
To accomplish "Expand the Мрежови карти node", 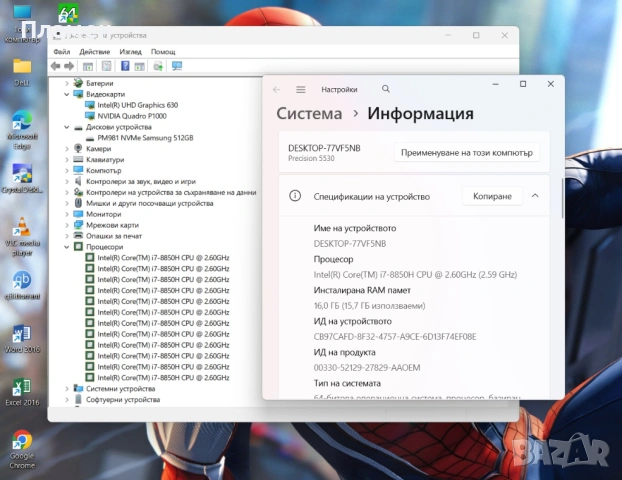I will [x=67, y=225].
